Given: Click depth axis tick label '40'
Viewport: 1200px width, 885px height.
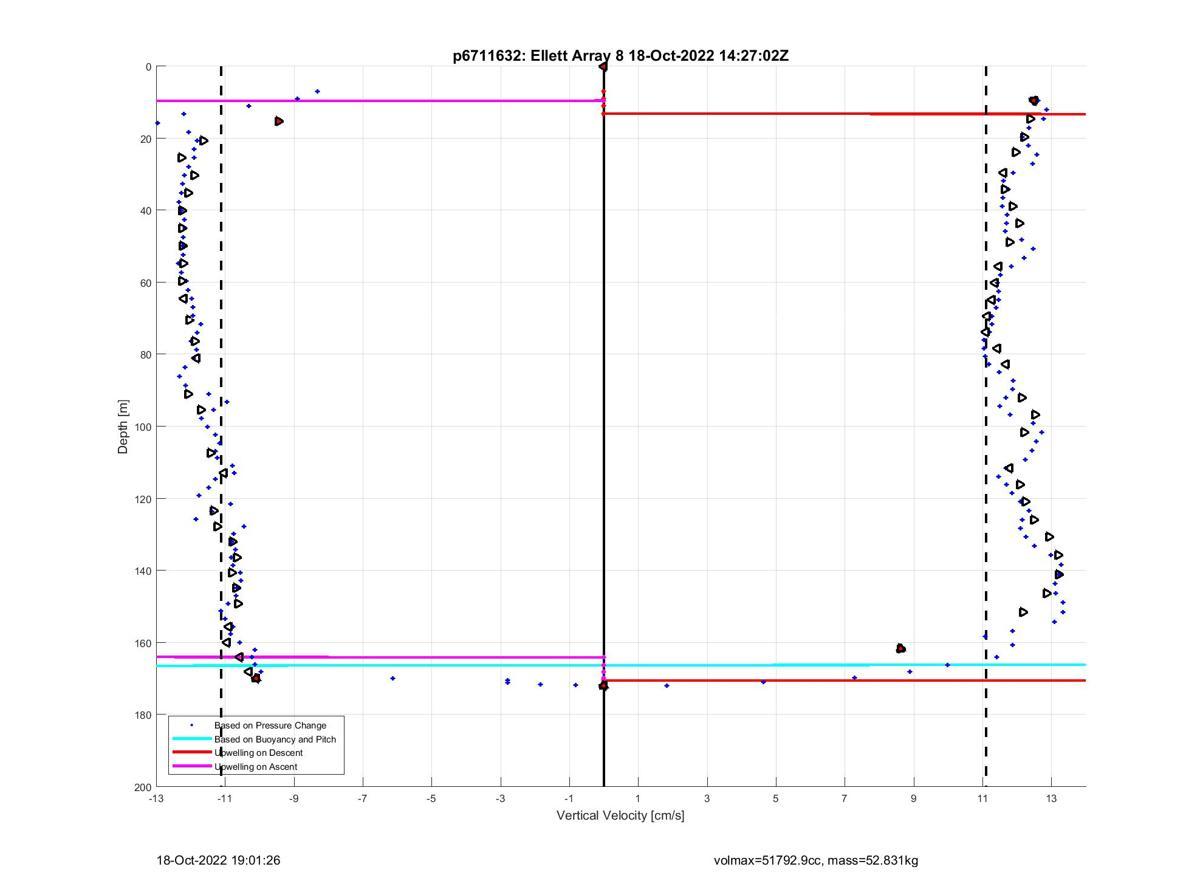Looking at the screenshot, I should 145,211.
